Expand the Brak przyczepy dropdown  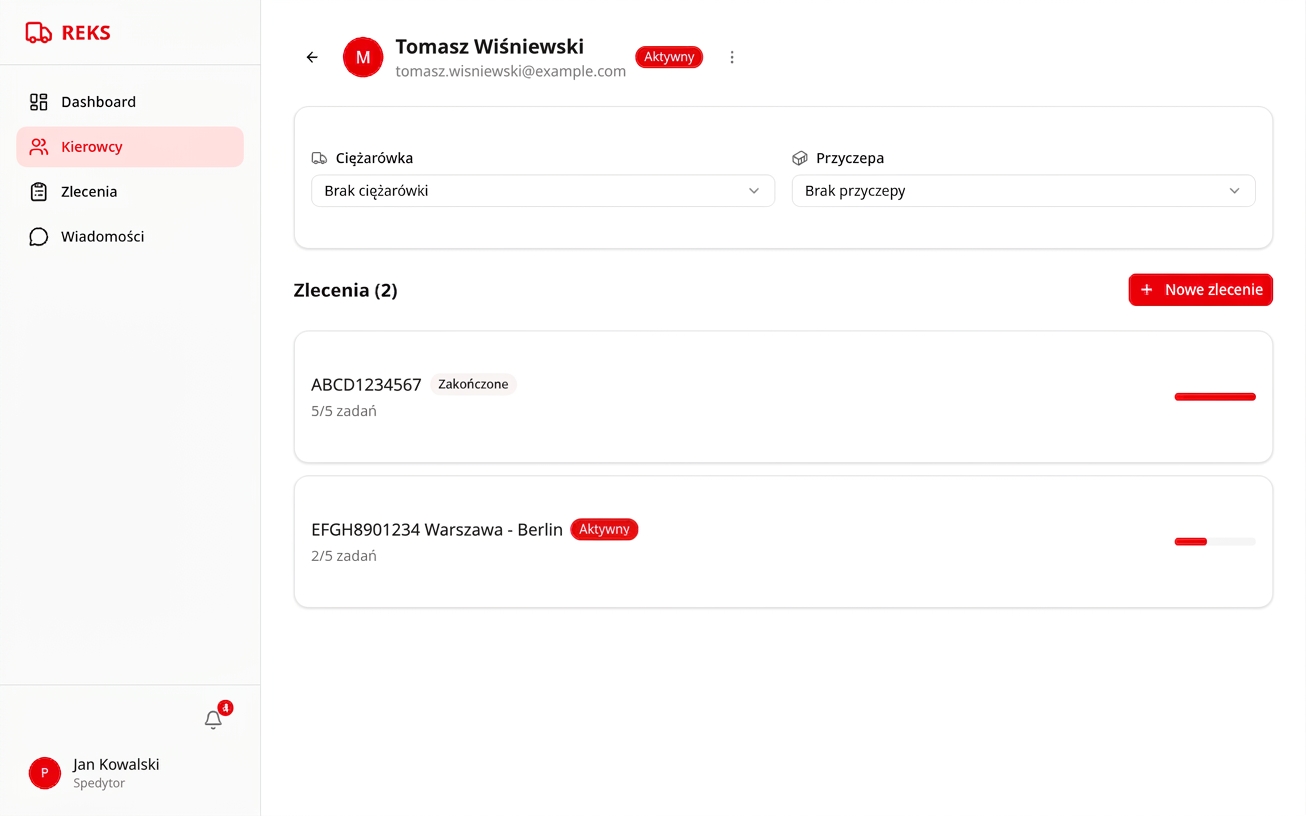[x=1023, y=191]
